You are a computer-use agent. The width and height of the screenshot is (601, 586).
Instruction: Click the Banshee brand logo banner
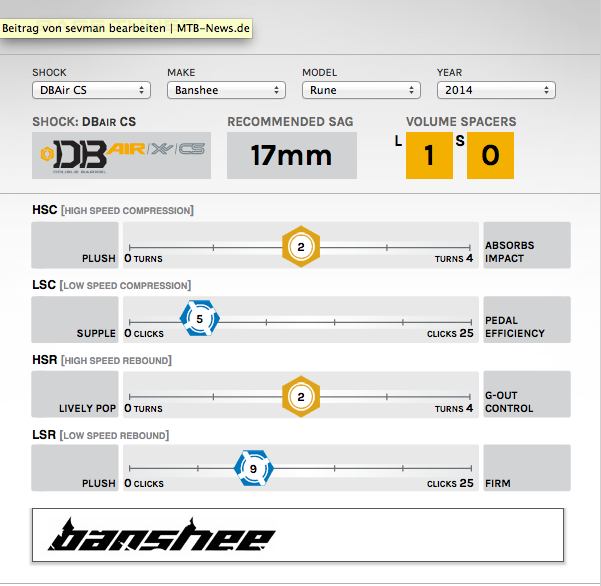298,533
